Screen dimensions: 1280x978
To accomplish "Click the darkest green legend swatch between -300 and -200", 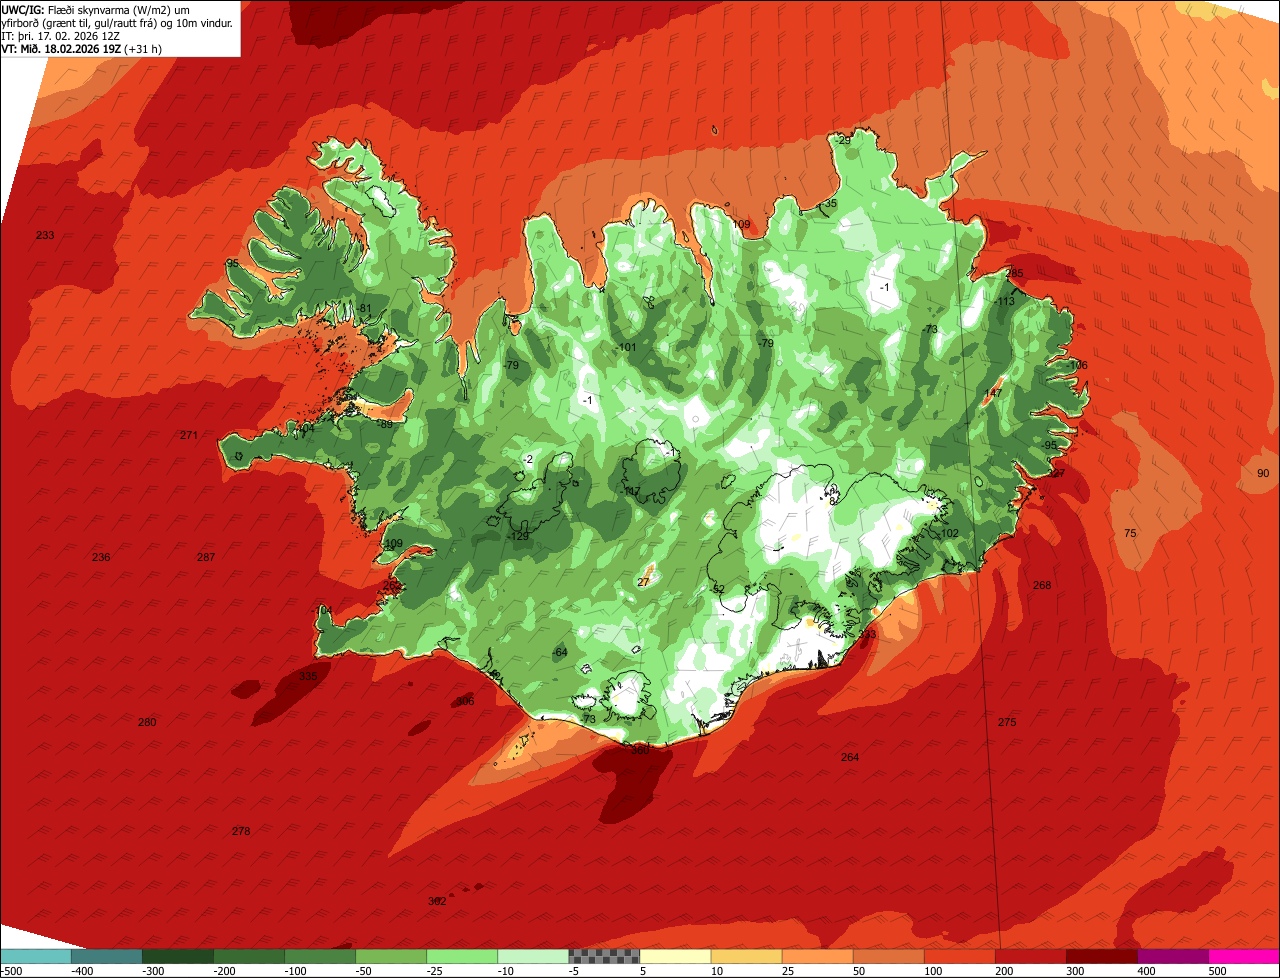I will click(178, 956).
